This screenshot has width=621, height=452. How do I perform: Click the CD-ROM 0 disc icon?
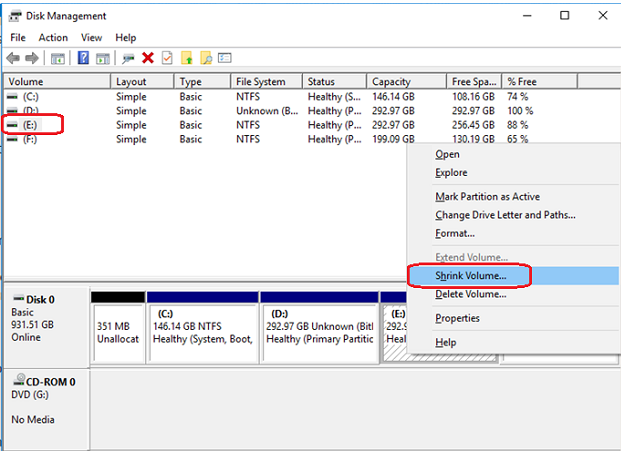(x=19, y=380)
